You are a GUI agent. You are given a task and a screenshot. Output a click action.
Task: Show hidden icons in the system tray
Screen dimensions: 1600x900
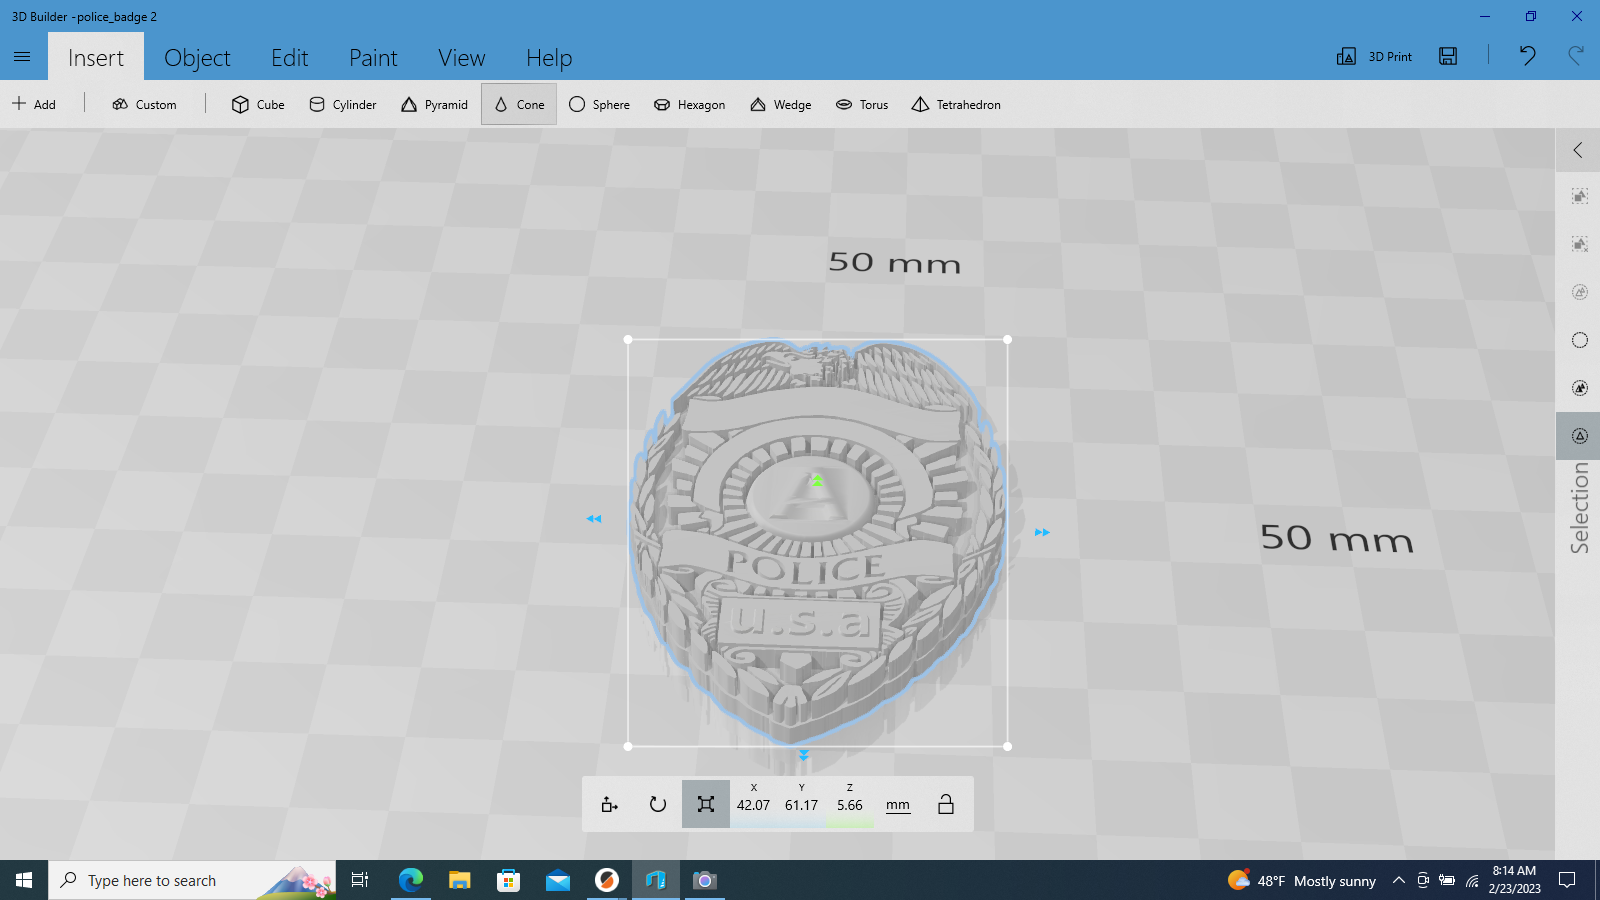(x=1399, y=880)
